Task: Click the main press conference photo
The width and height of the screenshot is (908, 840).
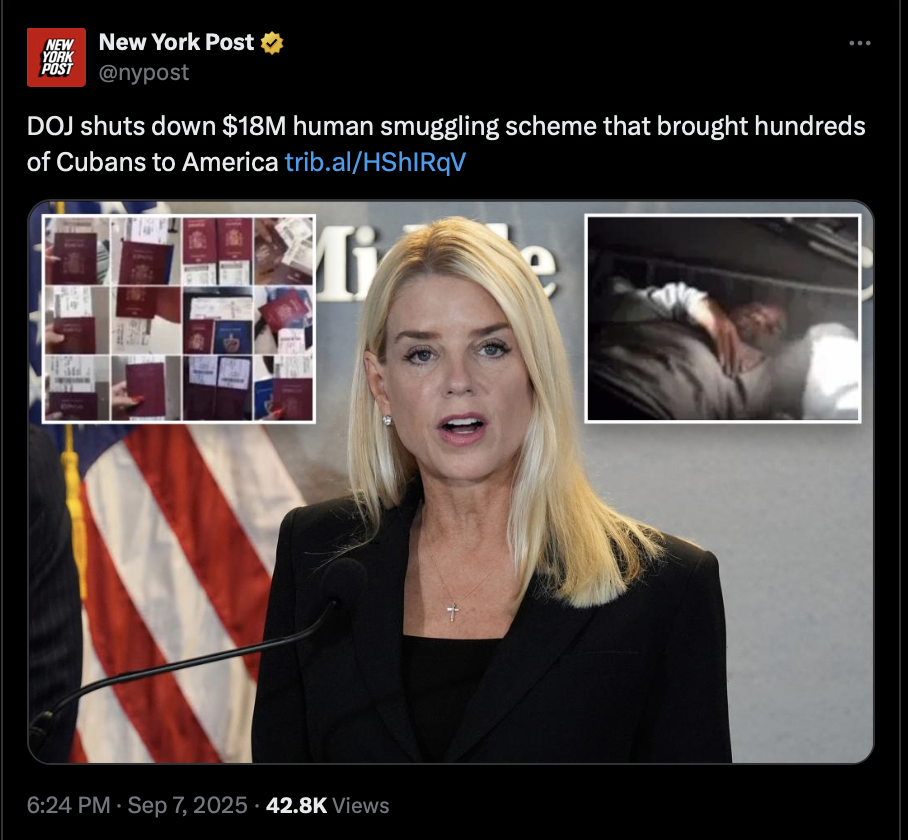Action: click(x=451, y=482)
